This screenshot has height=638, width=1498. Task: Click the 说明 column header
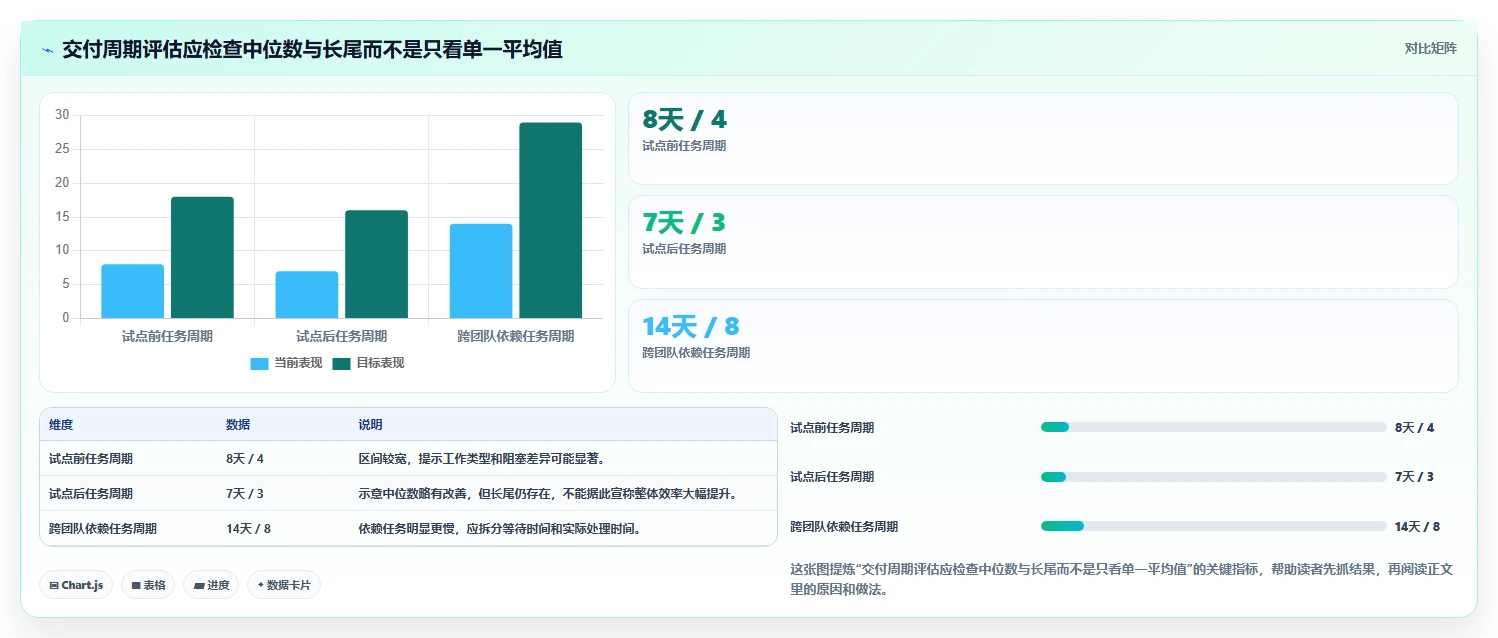click(x=370, y=425)
